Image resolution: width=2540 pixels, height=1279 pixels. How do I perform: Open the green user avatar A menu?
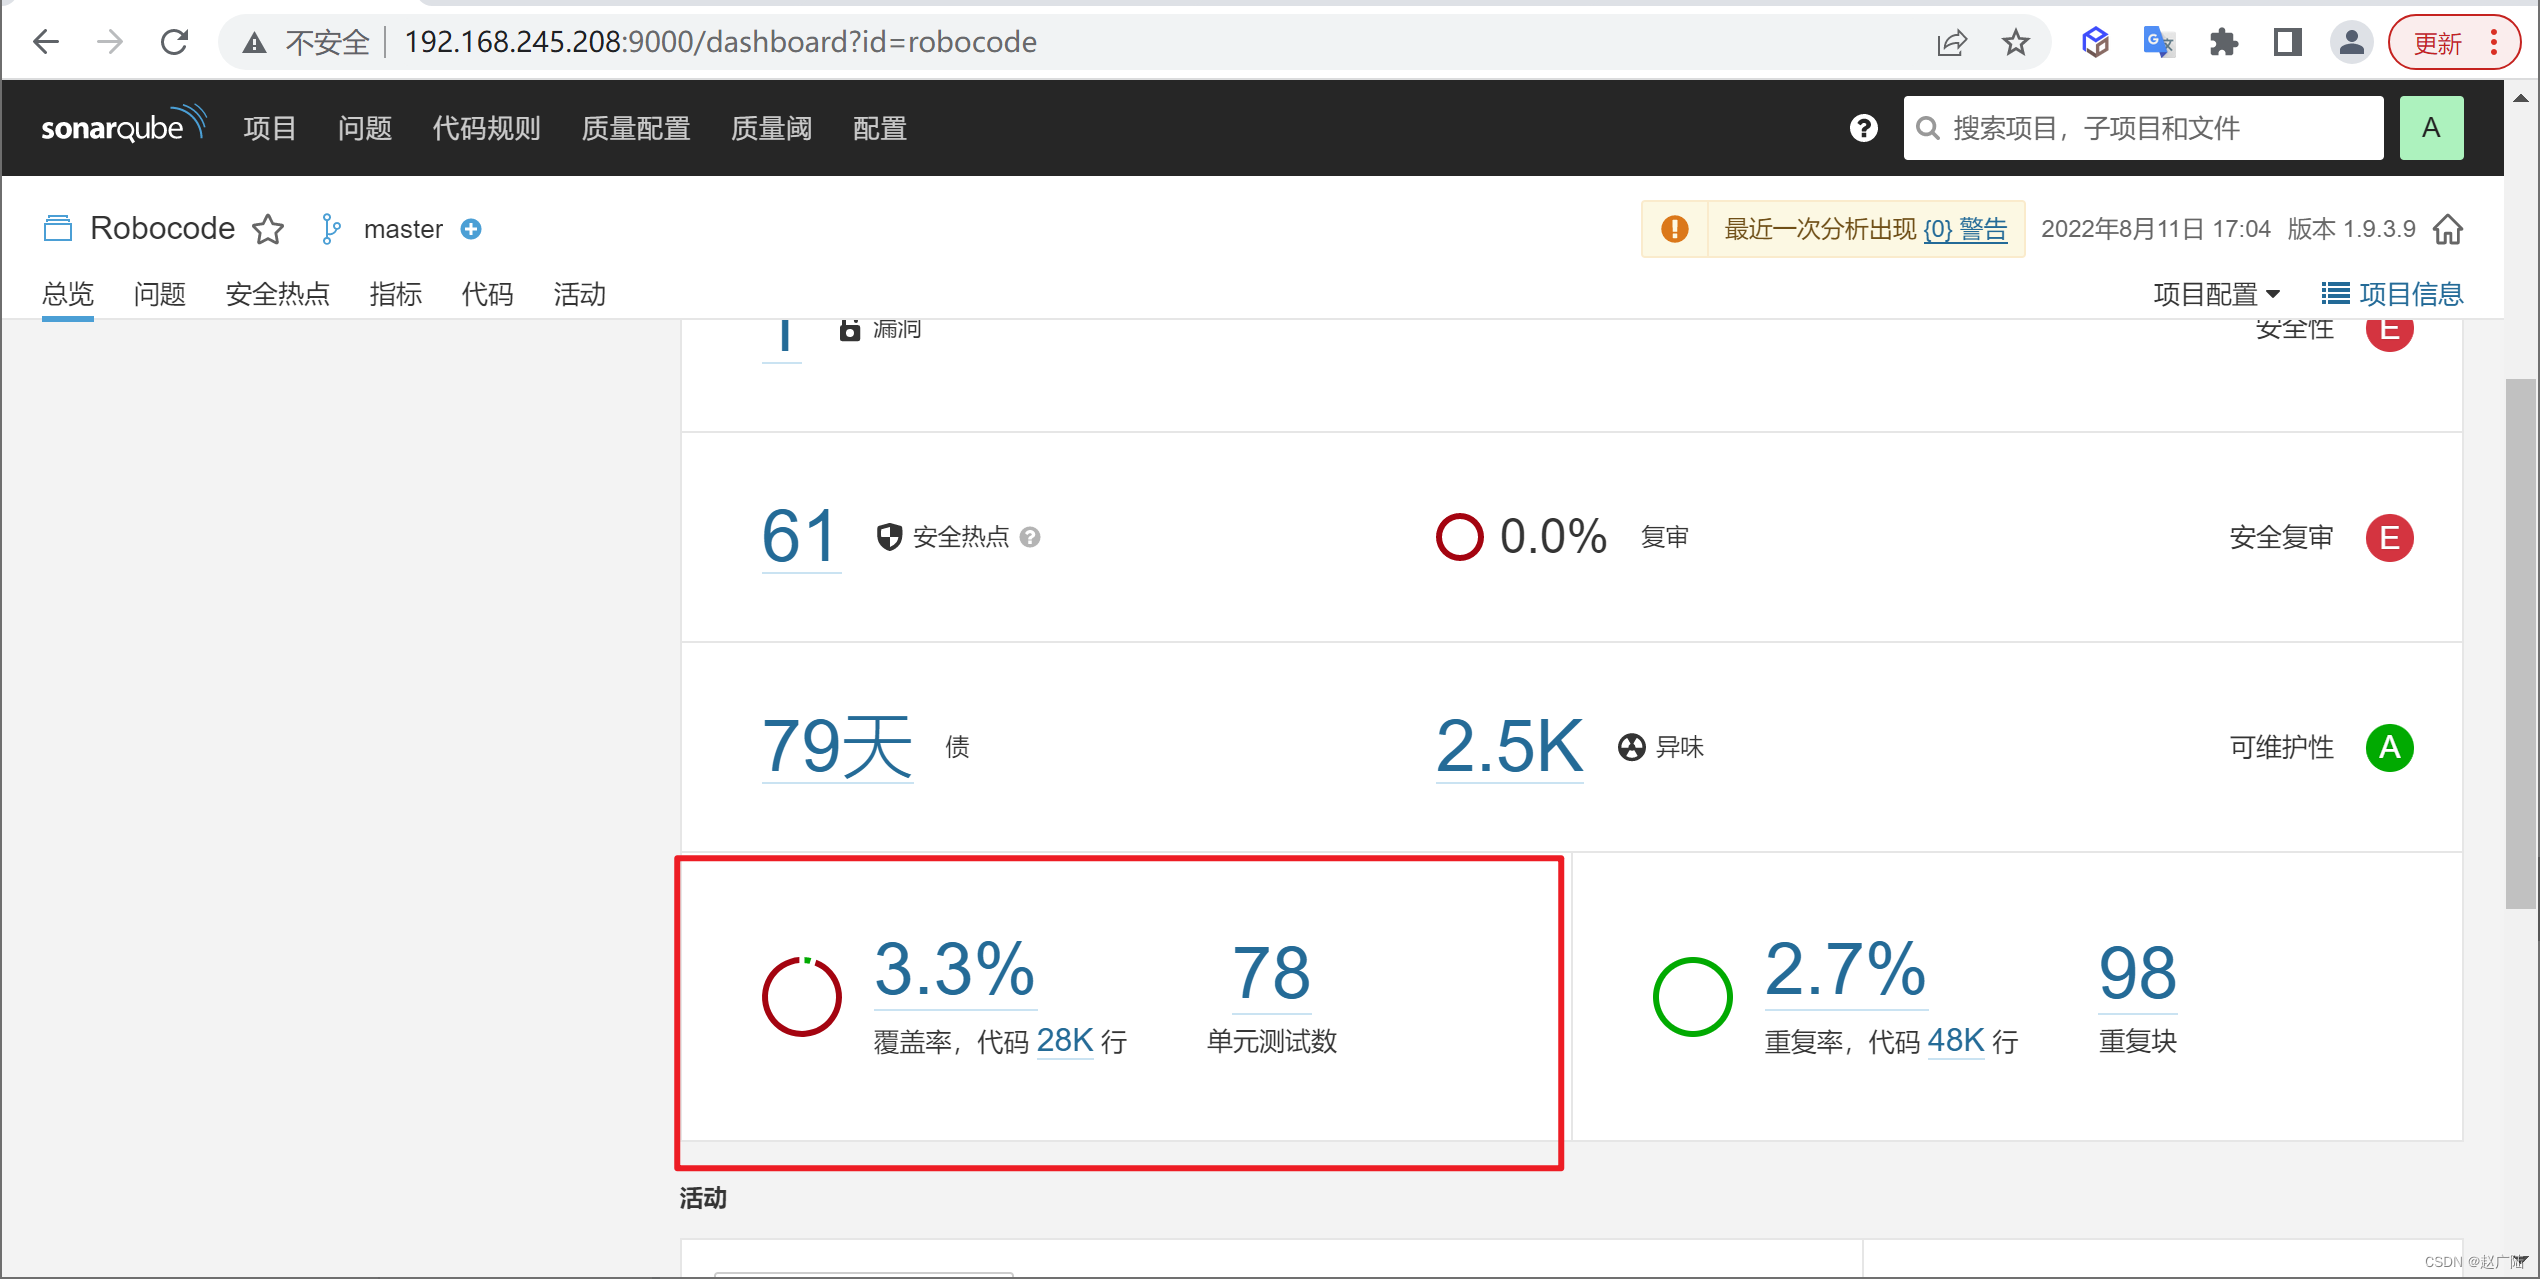pyautogui.click(x=2431, y=128)
